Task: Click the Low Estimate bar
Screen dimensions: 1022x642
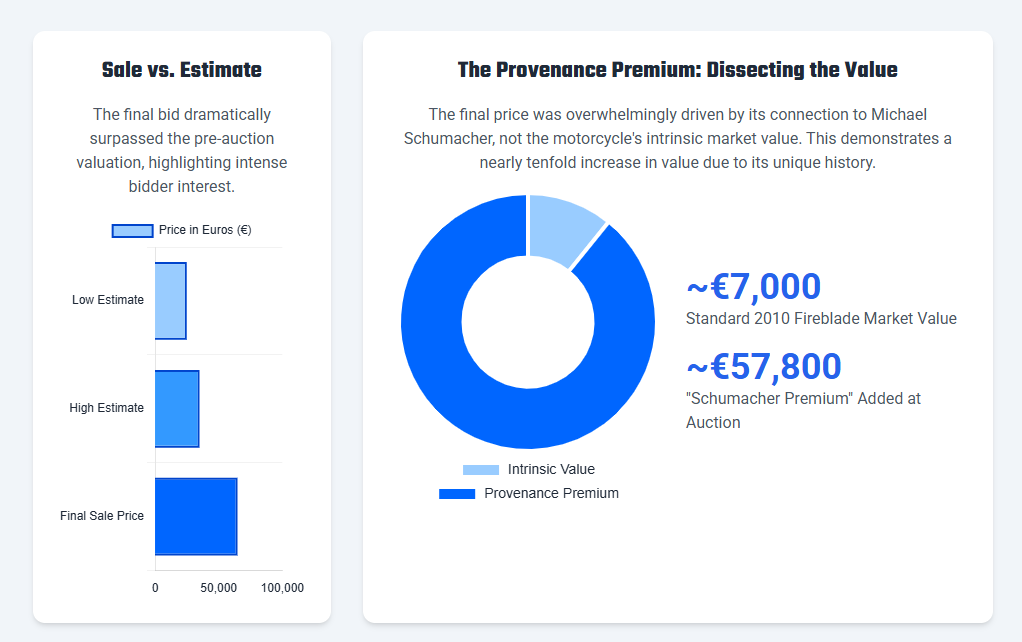Action: [171, 301]
